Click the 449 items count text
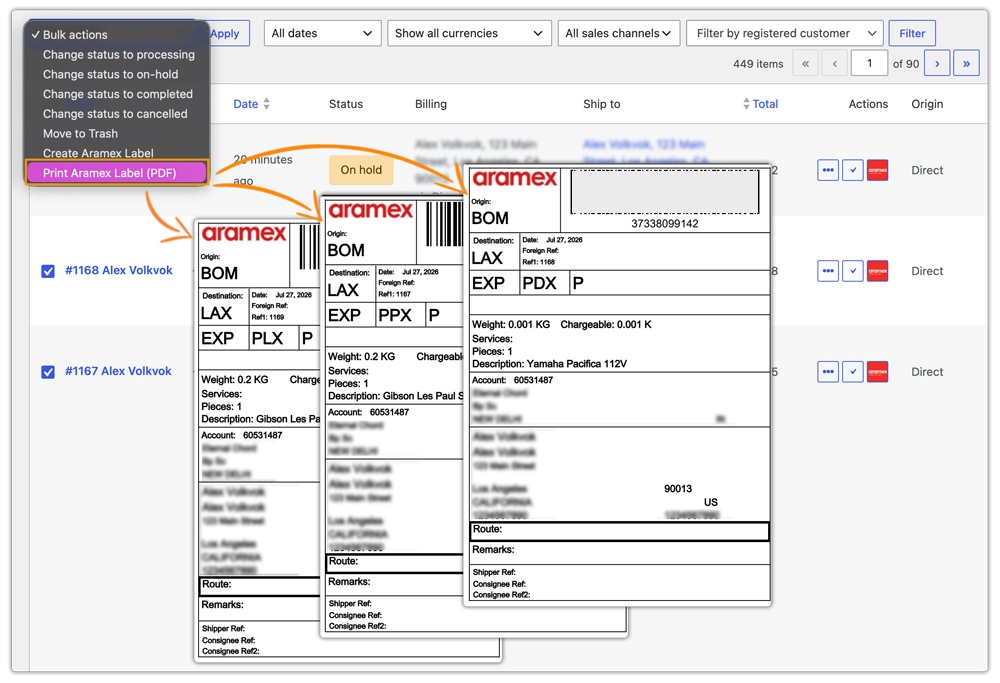 (x=758, y=64)
